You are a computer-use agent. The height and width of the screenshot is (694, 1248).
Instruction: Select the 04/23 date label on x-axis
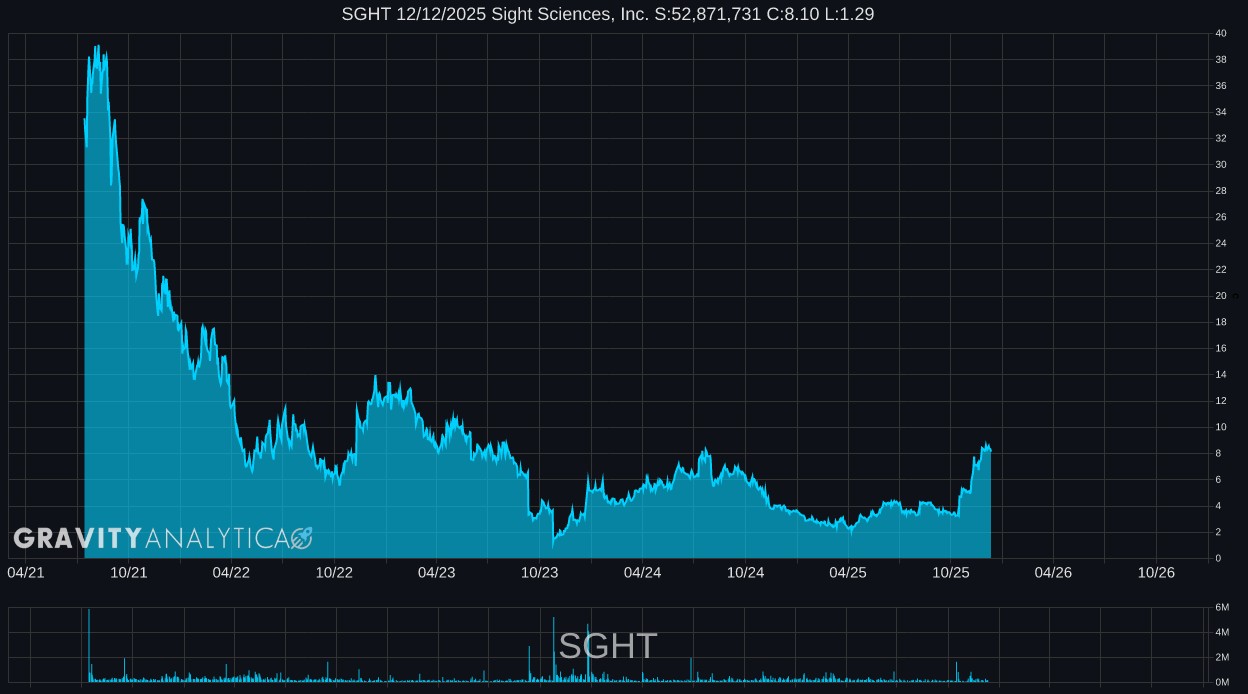(437, 573)
